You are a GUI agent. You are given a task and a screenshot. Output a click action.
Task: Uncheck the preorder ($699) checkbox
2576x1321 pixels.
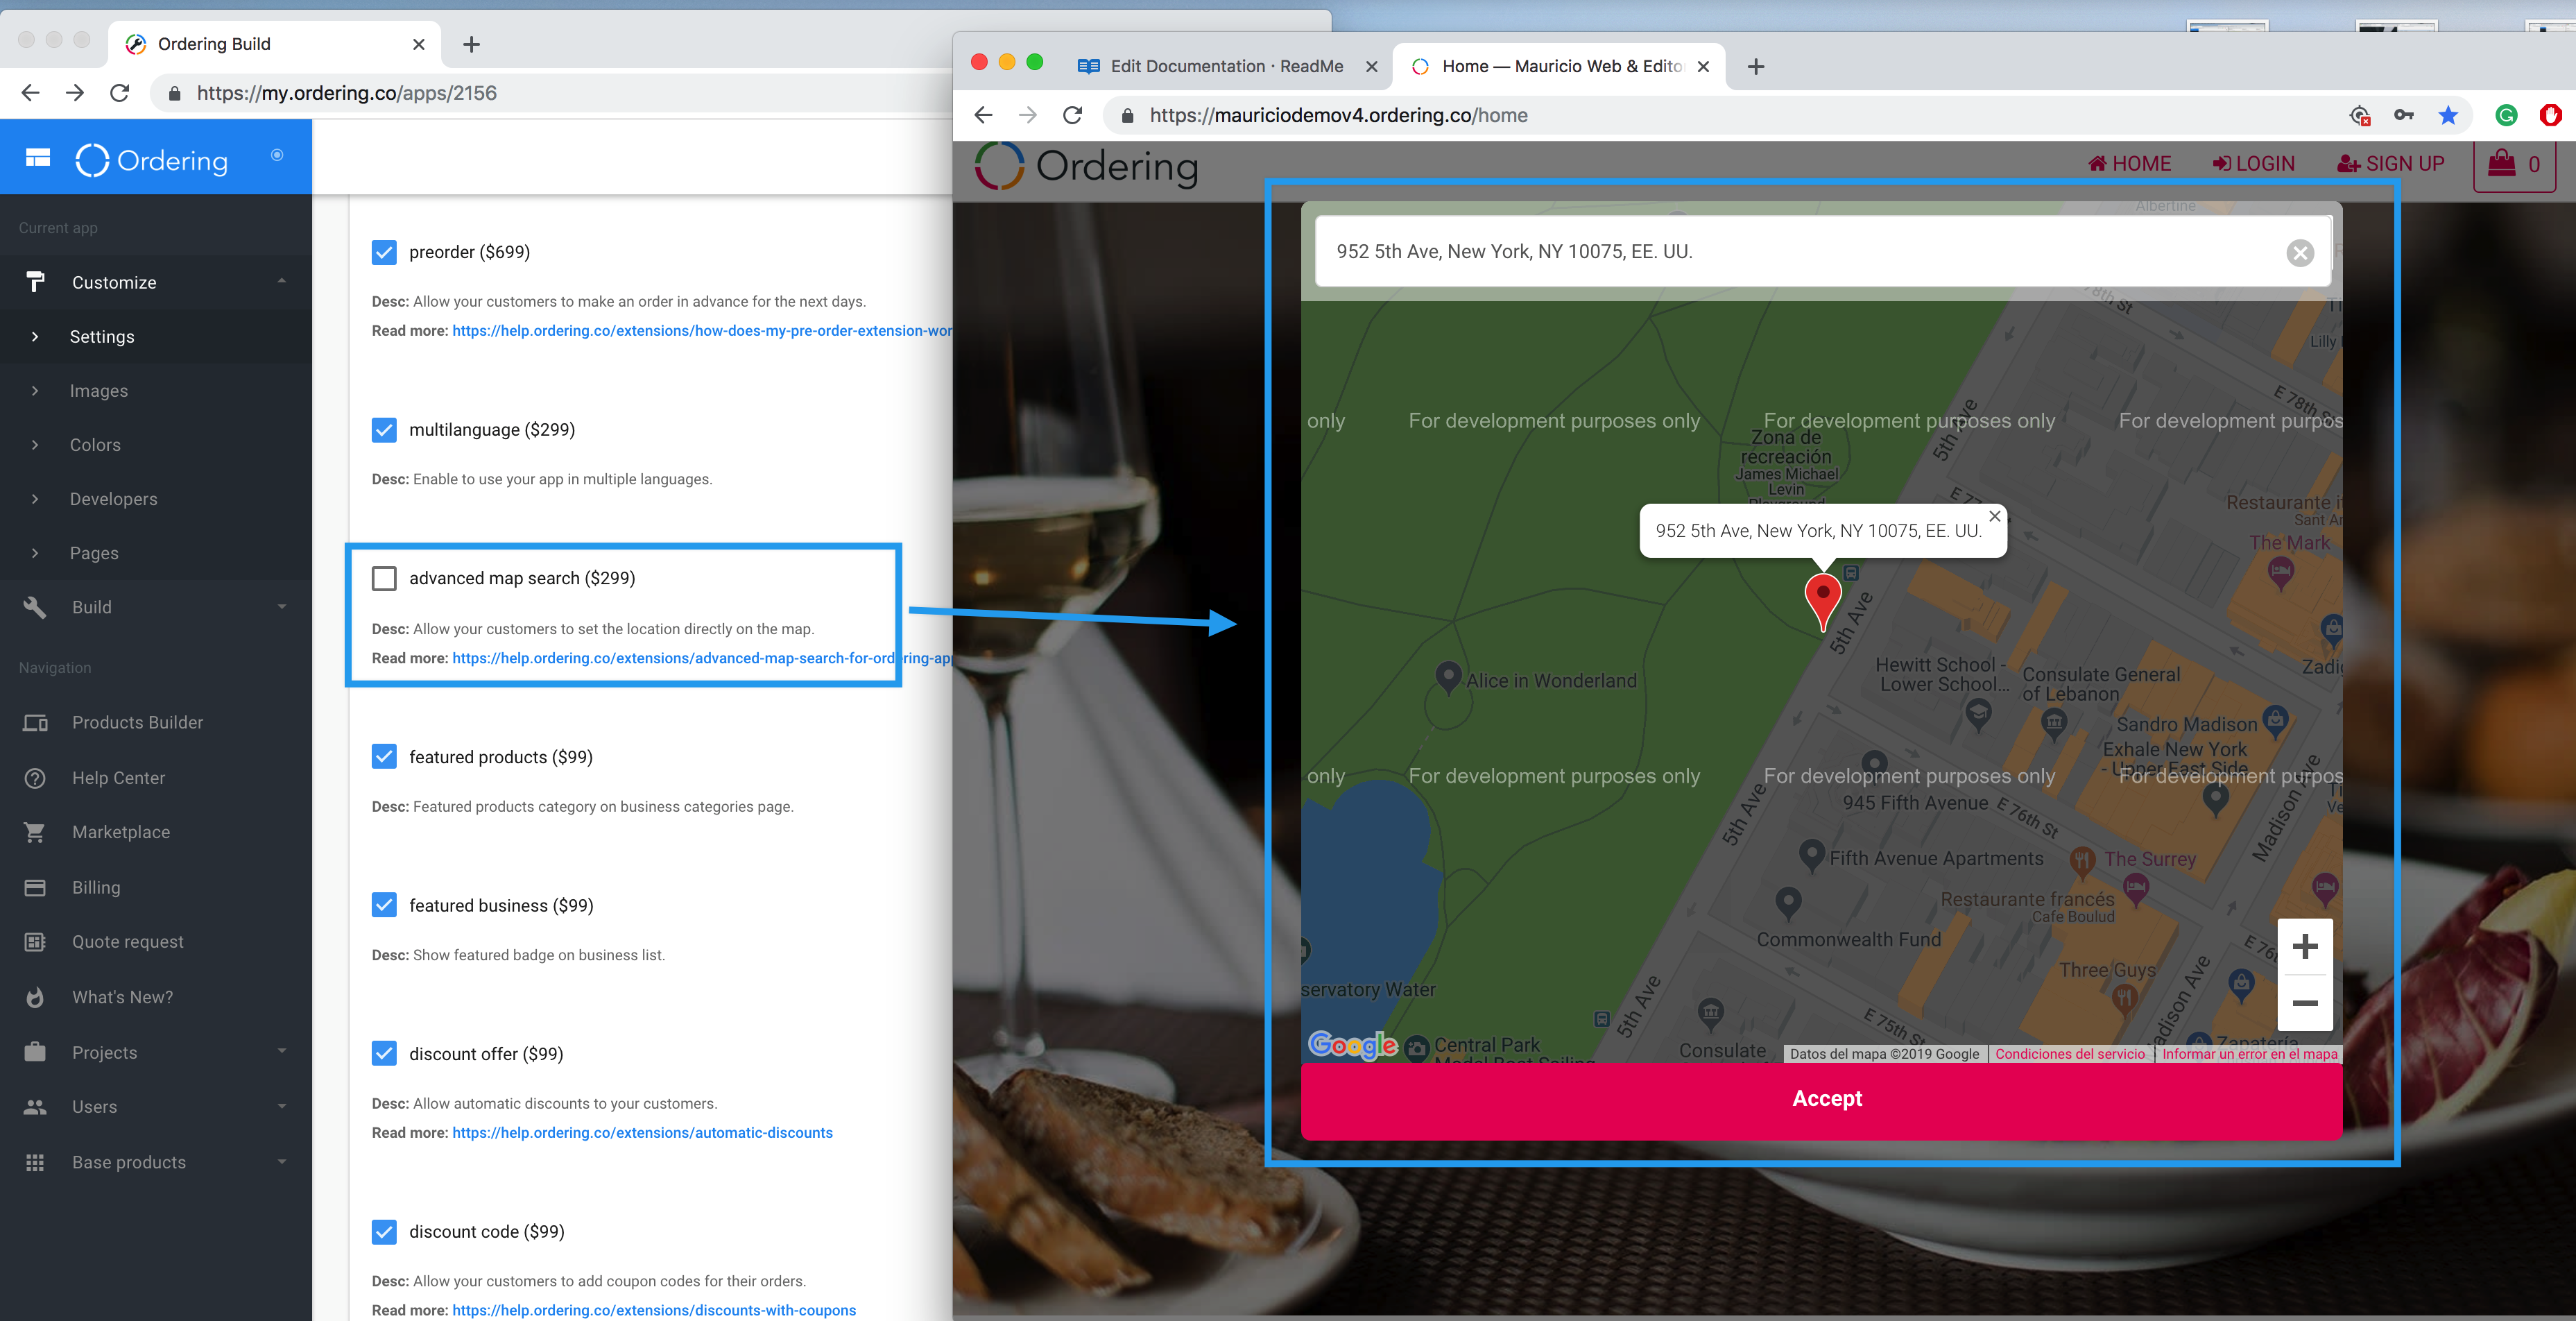384,252
